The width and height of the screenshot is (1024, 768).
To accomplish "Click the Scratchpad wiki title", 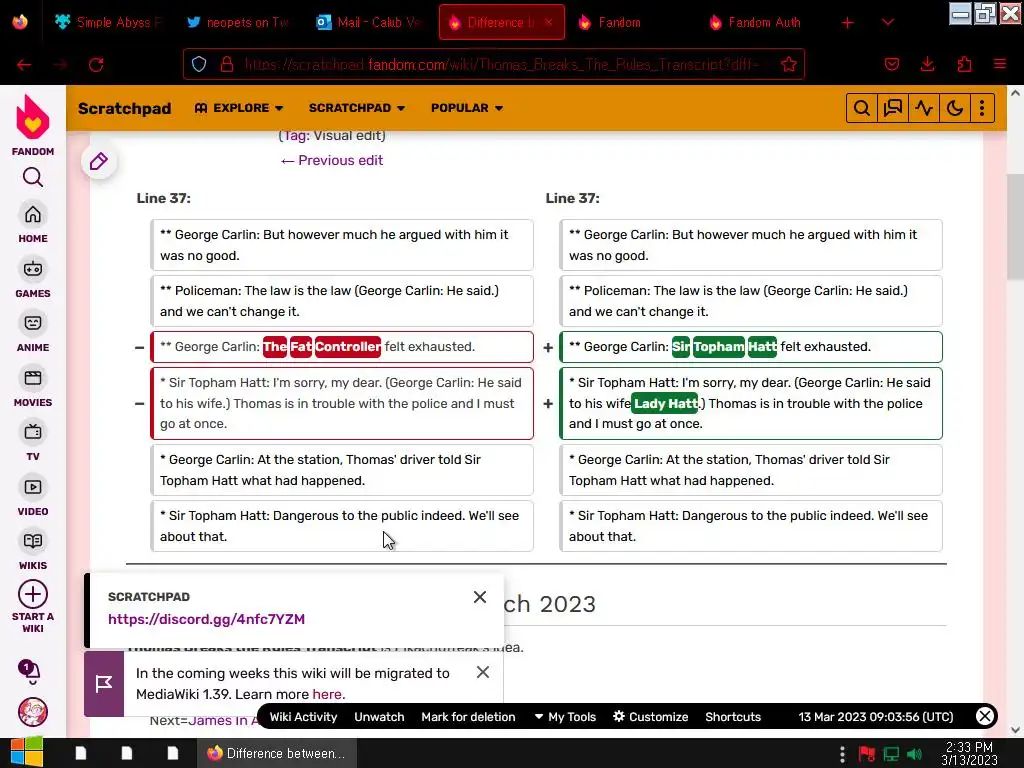I will pos(125,108).
